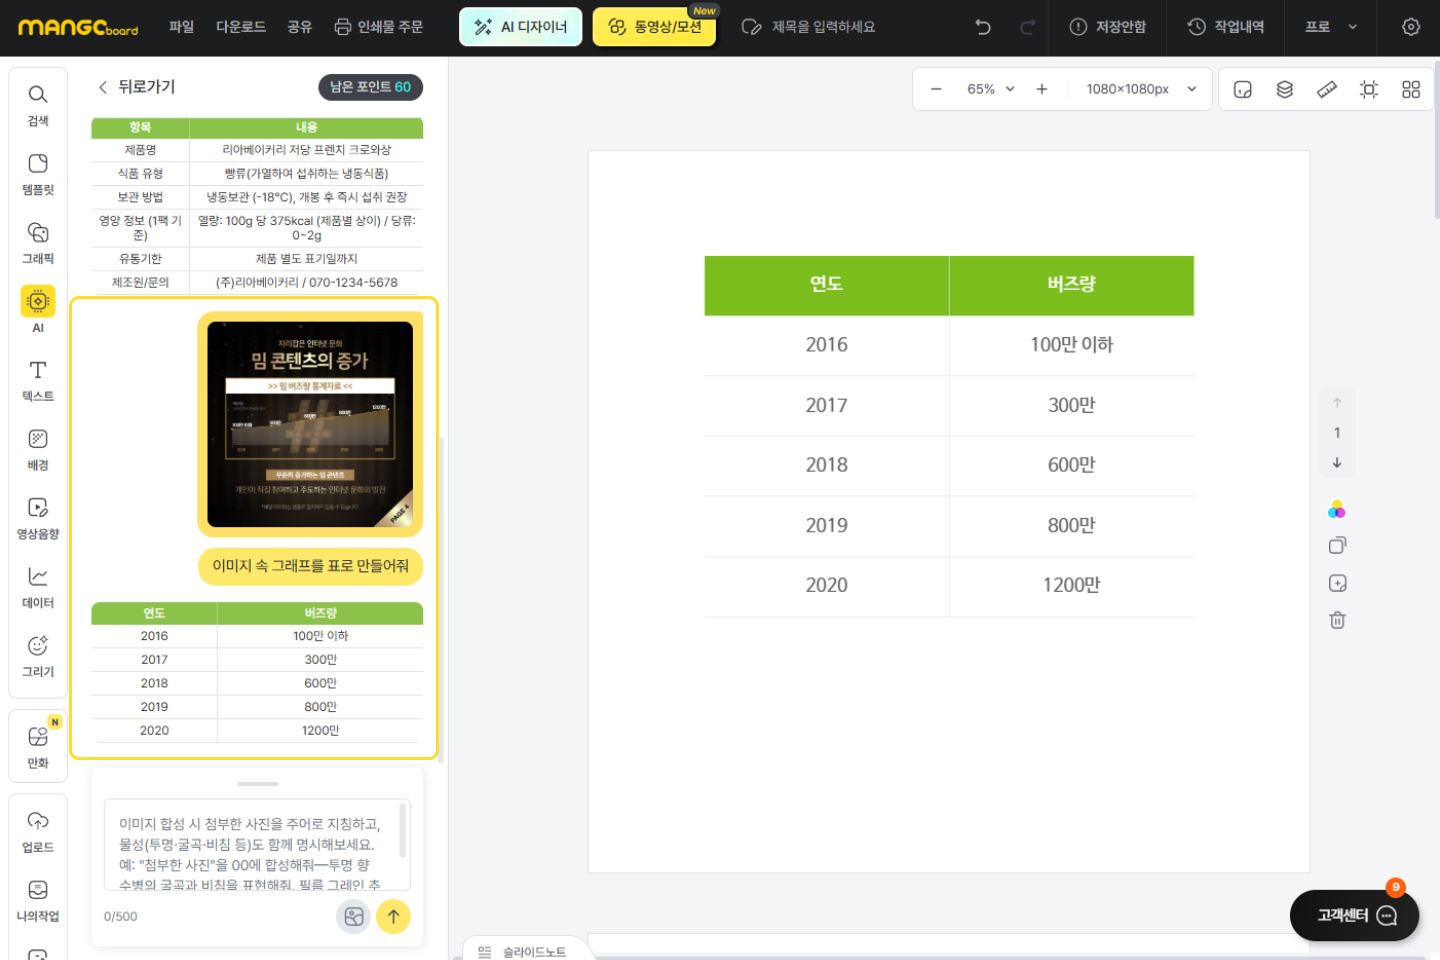Click the attach image icon in the chat box
Image resolution: width=1440 pixels, height=960 pixels.
(353, 916)
